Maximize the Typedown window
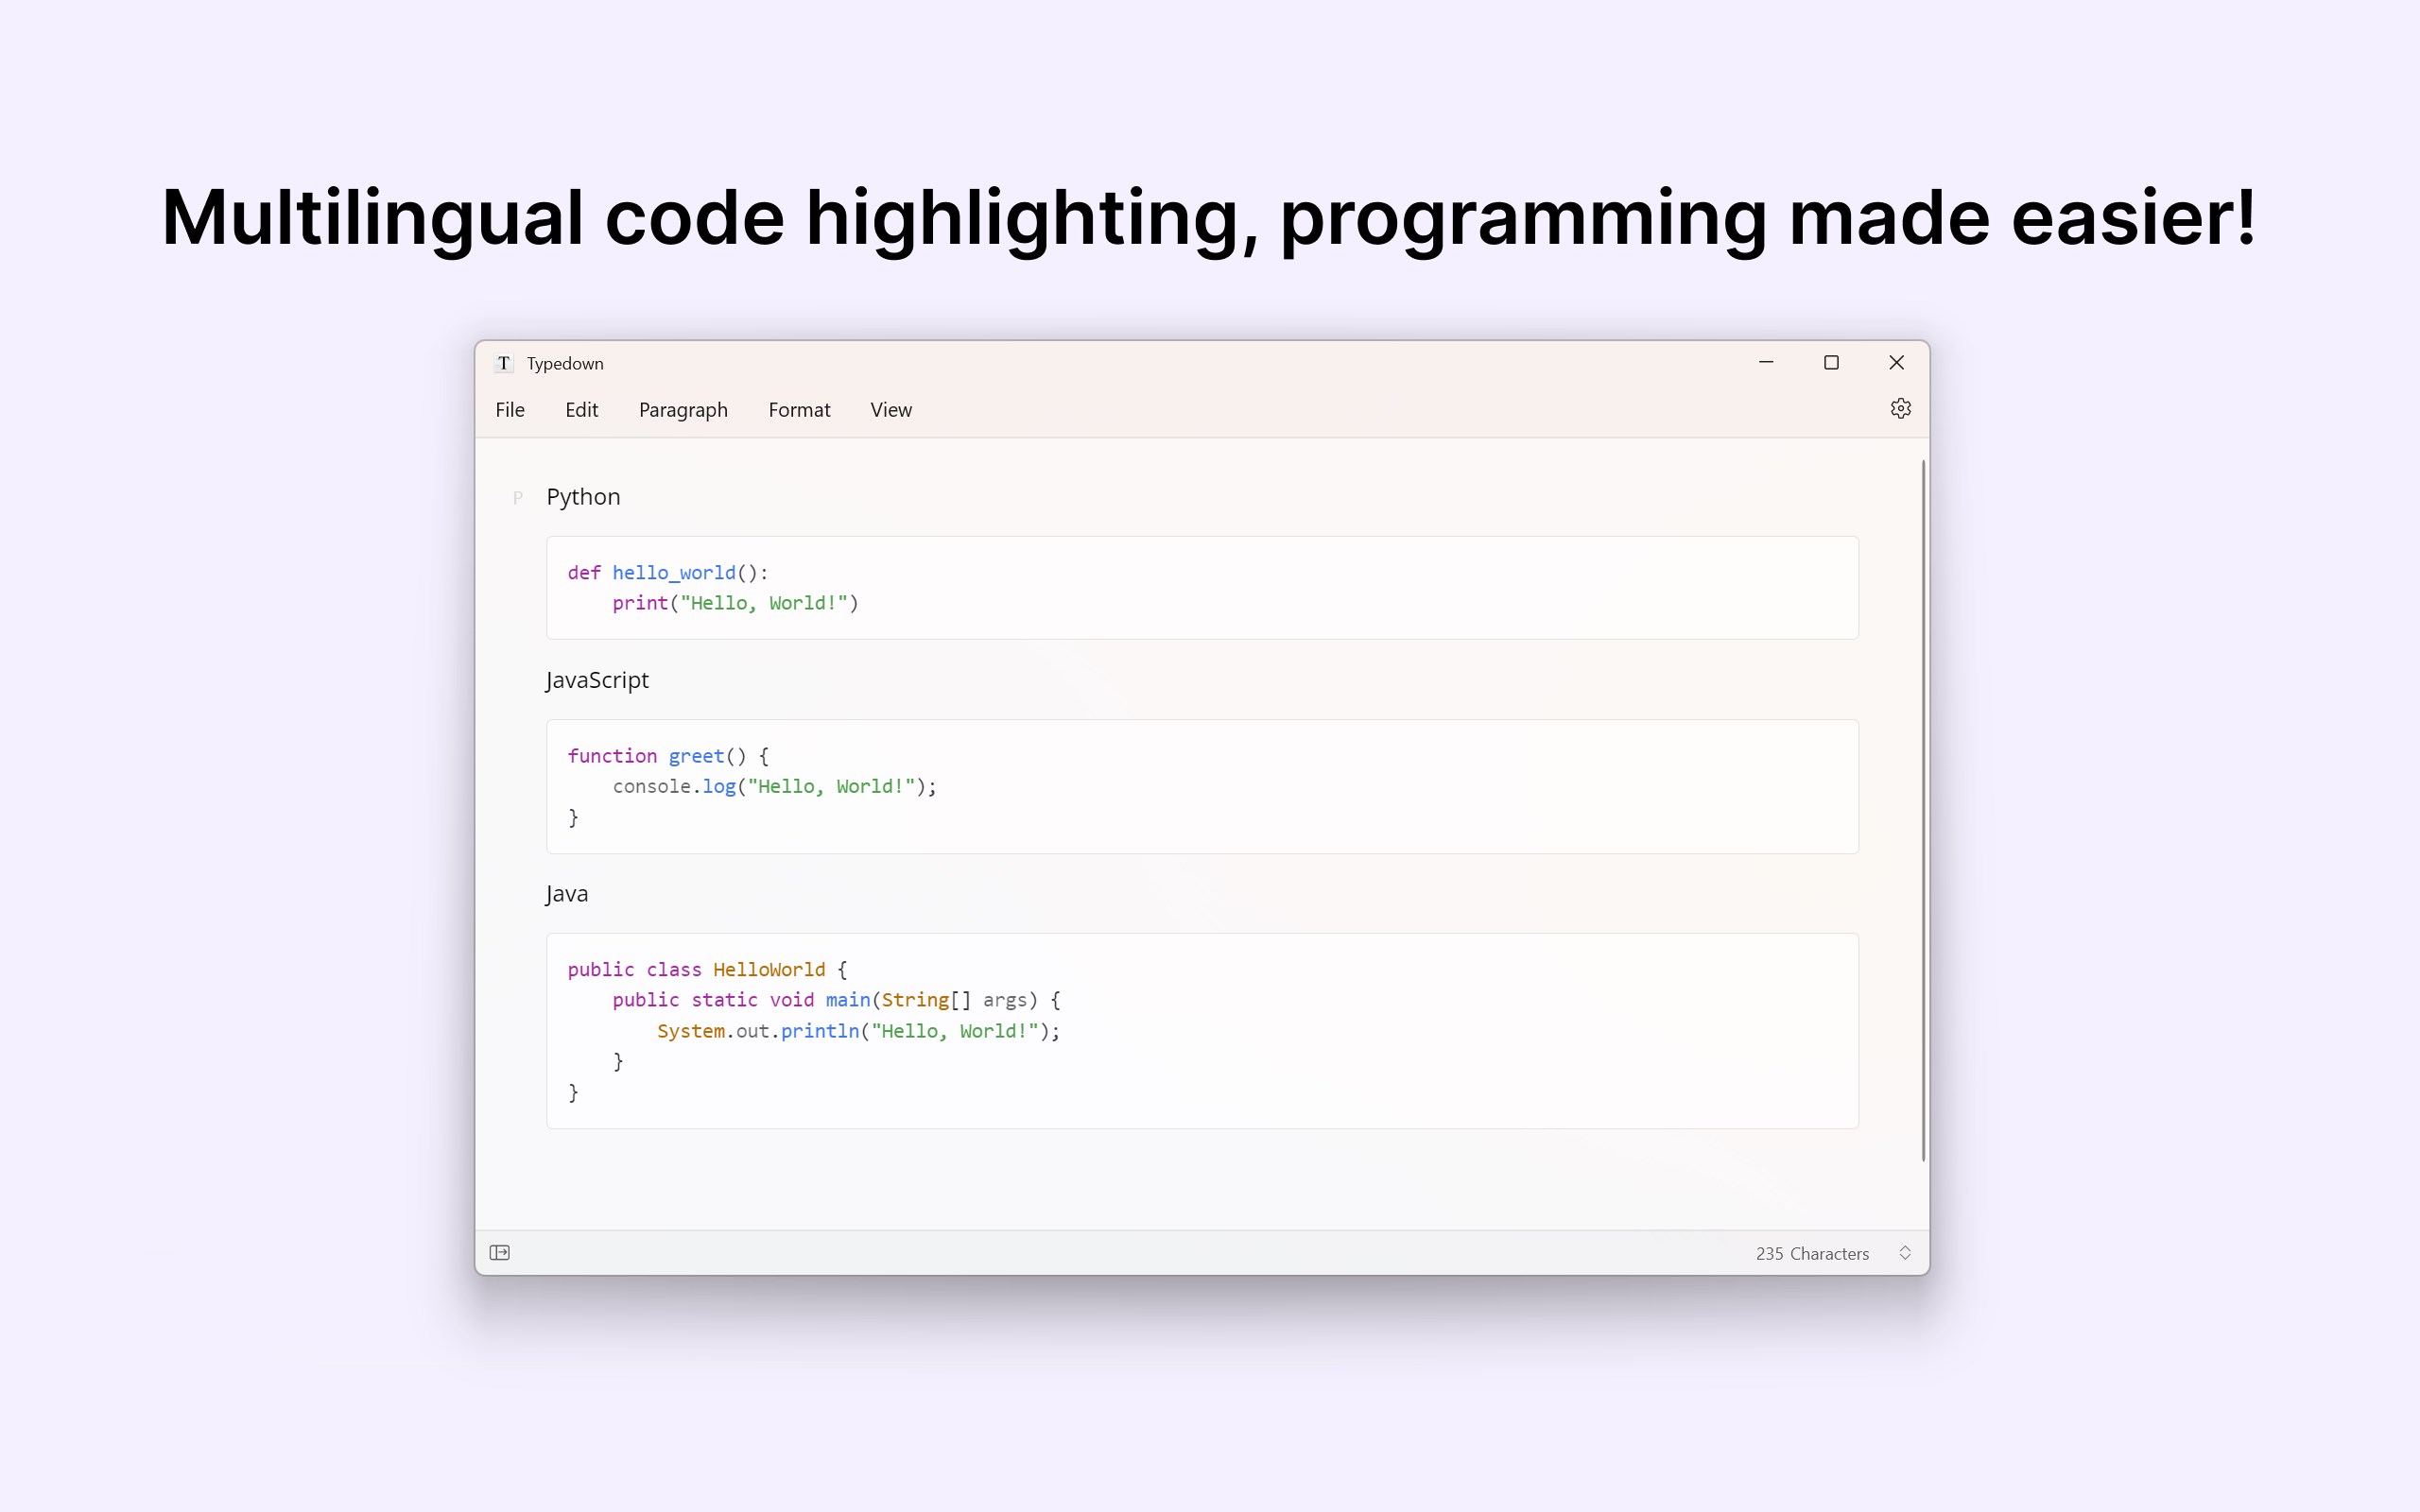This screenshot has width=2420, height=1512. point(1831,363)
